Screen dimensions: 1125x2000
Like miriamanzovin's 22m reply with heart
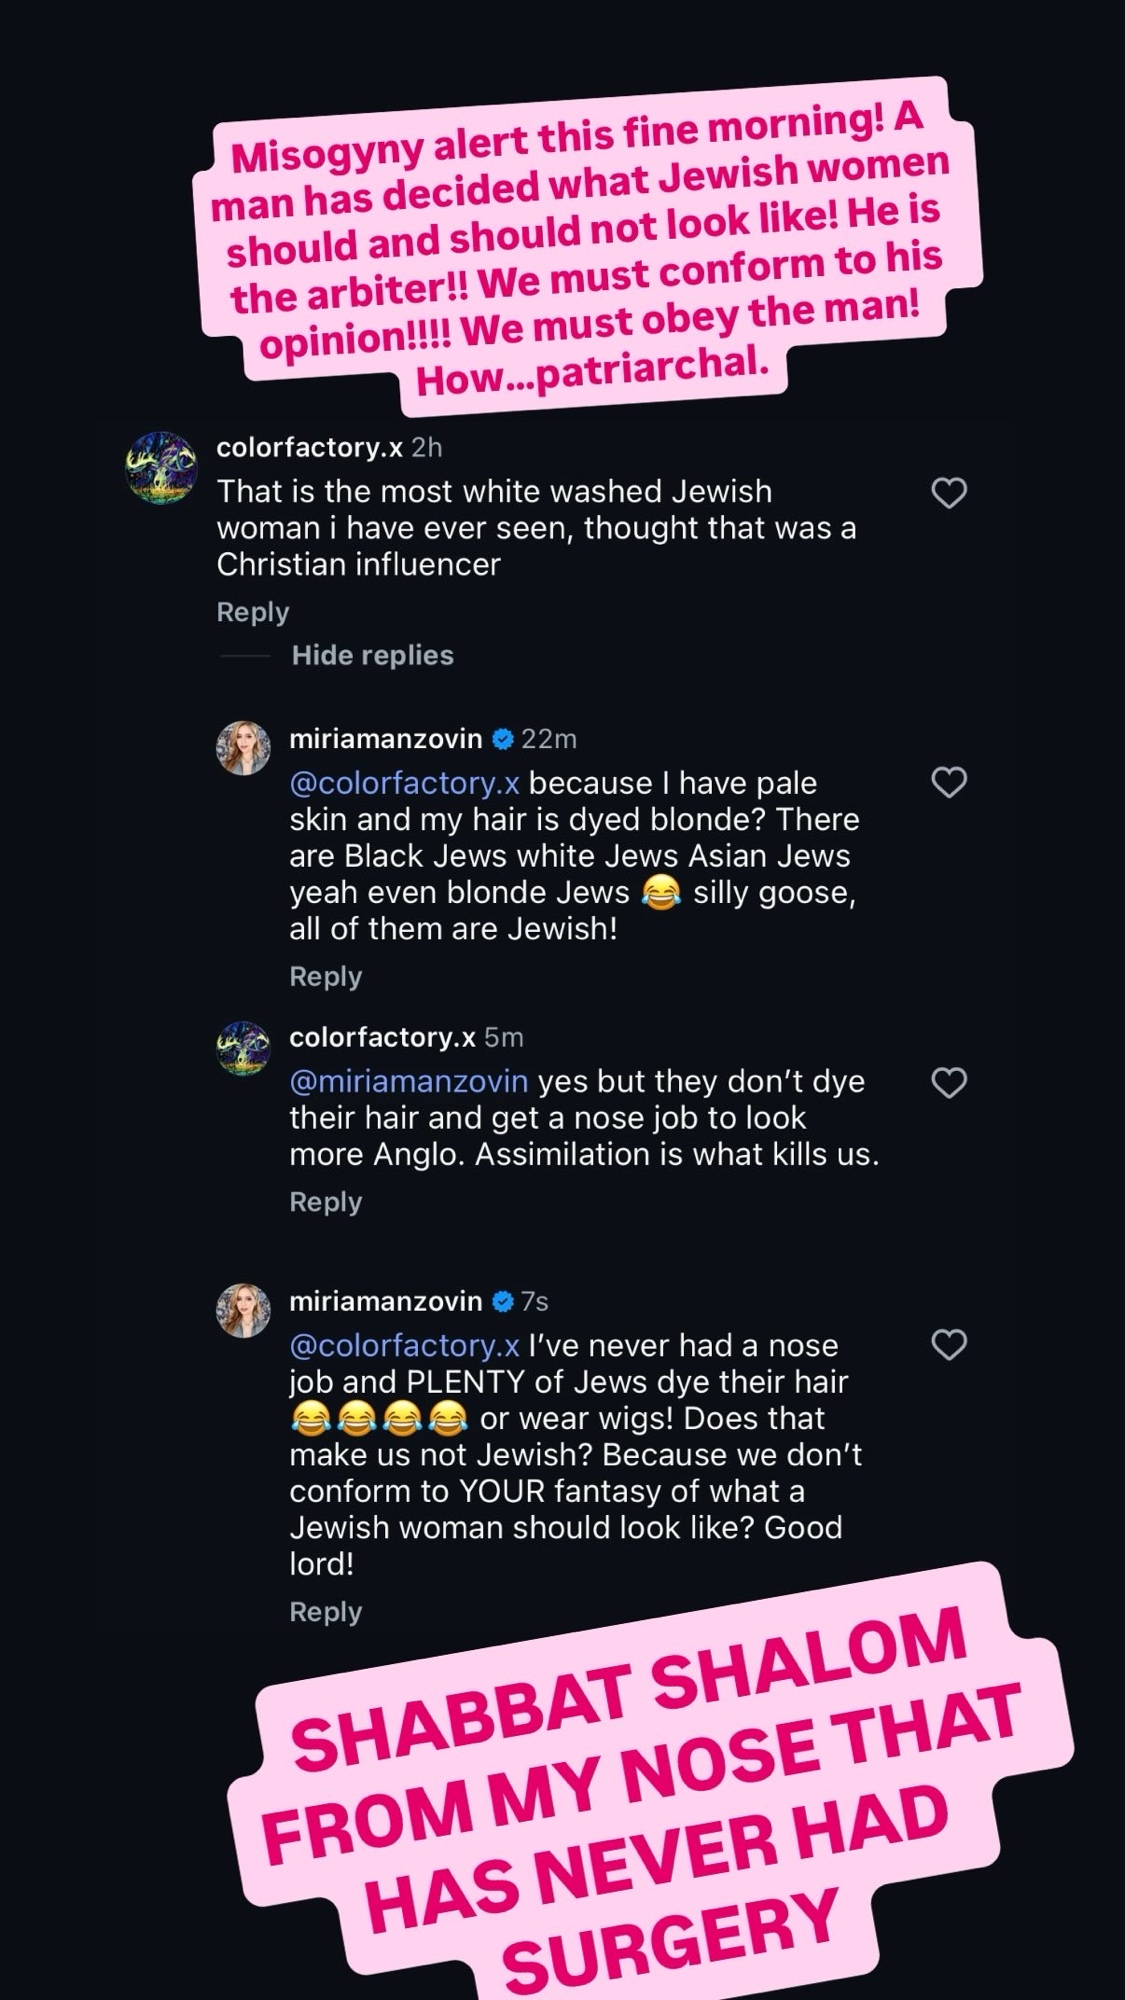point(948,782)
